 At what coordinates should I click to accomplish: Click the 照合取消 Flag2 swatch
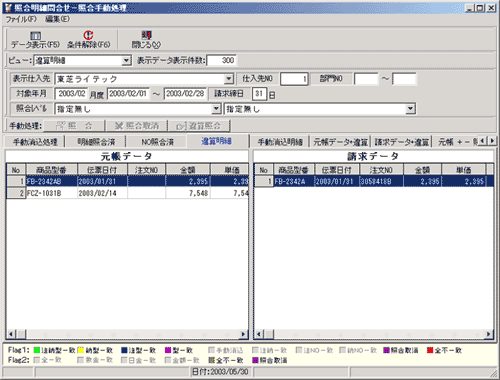point(255,360)
